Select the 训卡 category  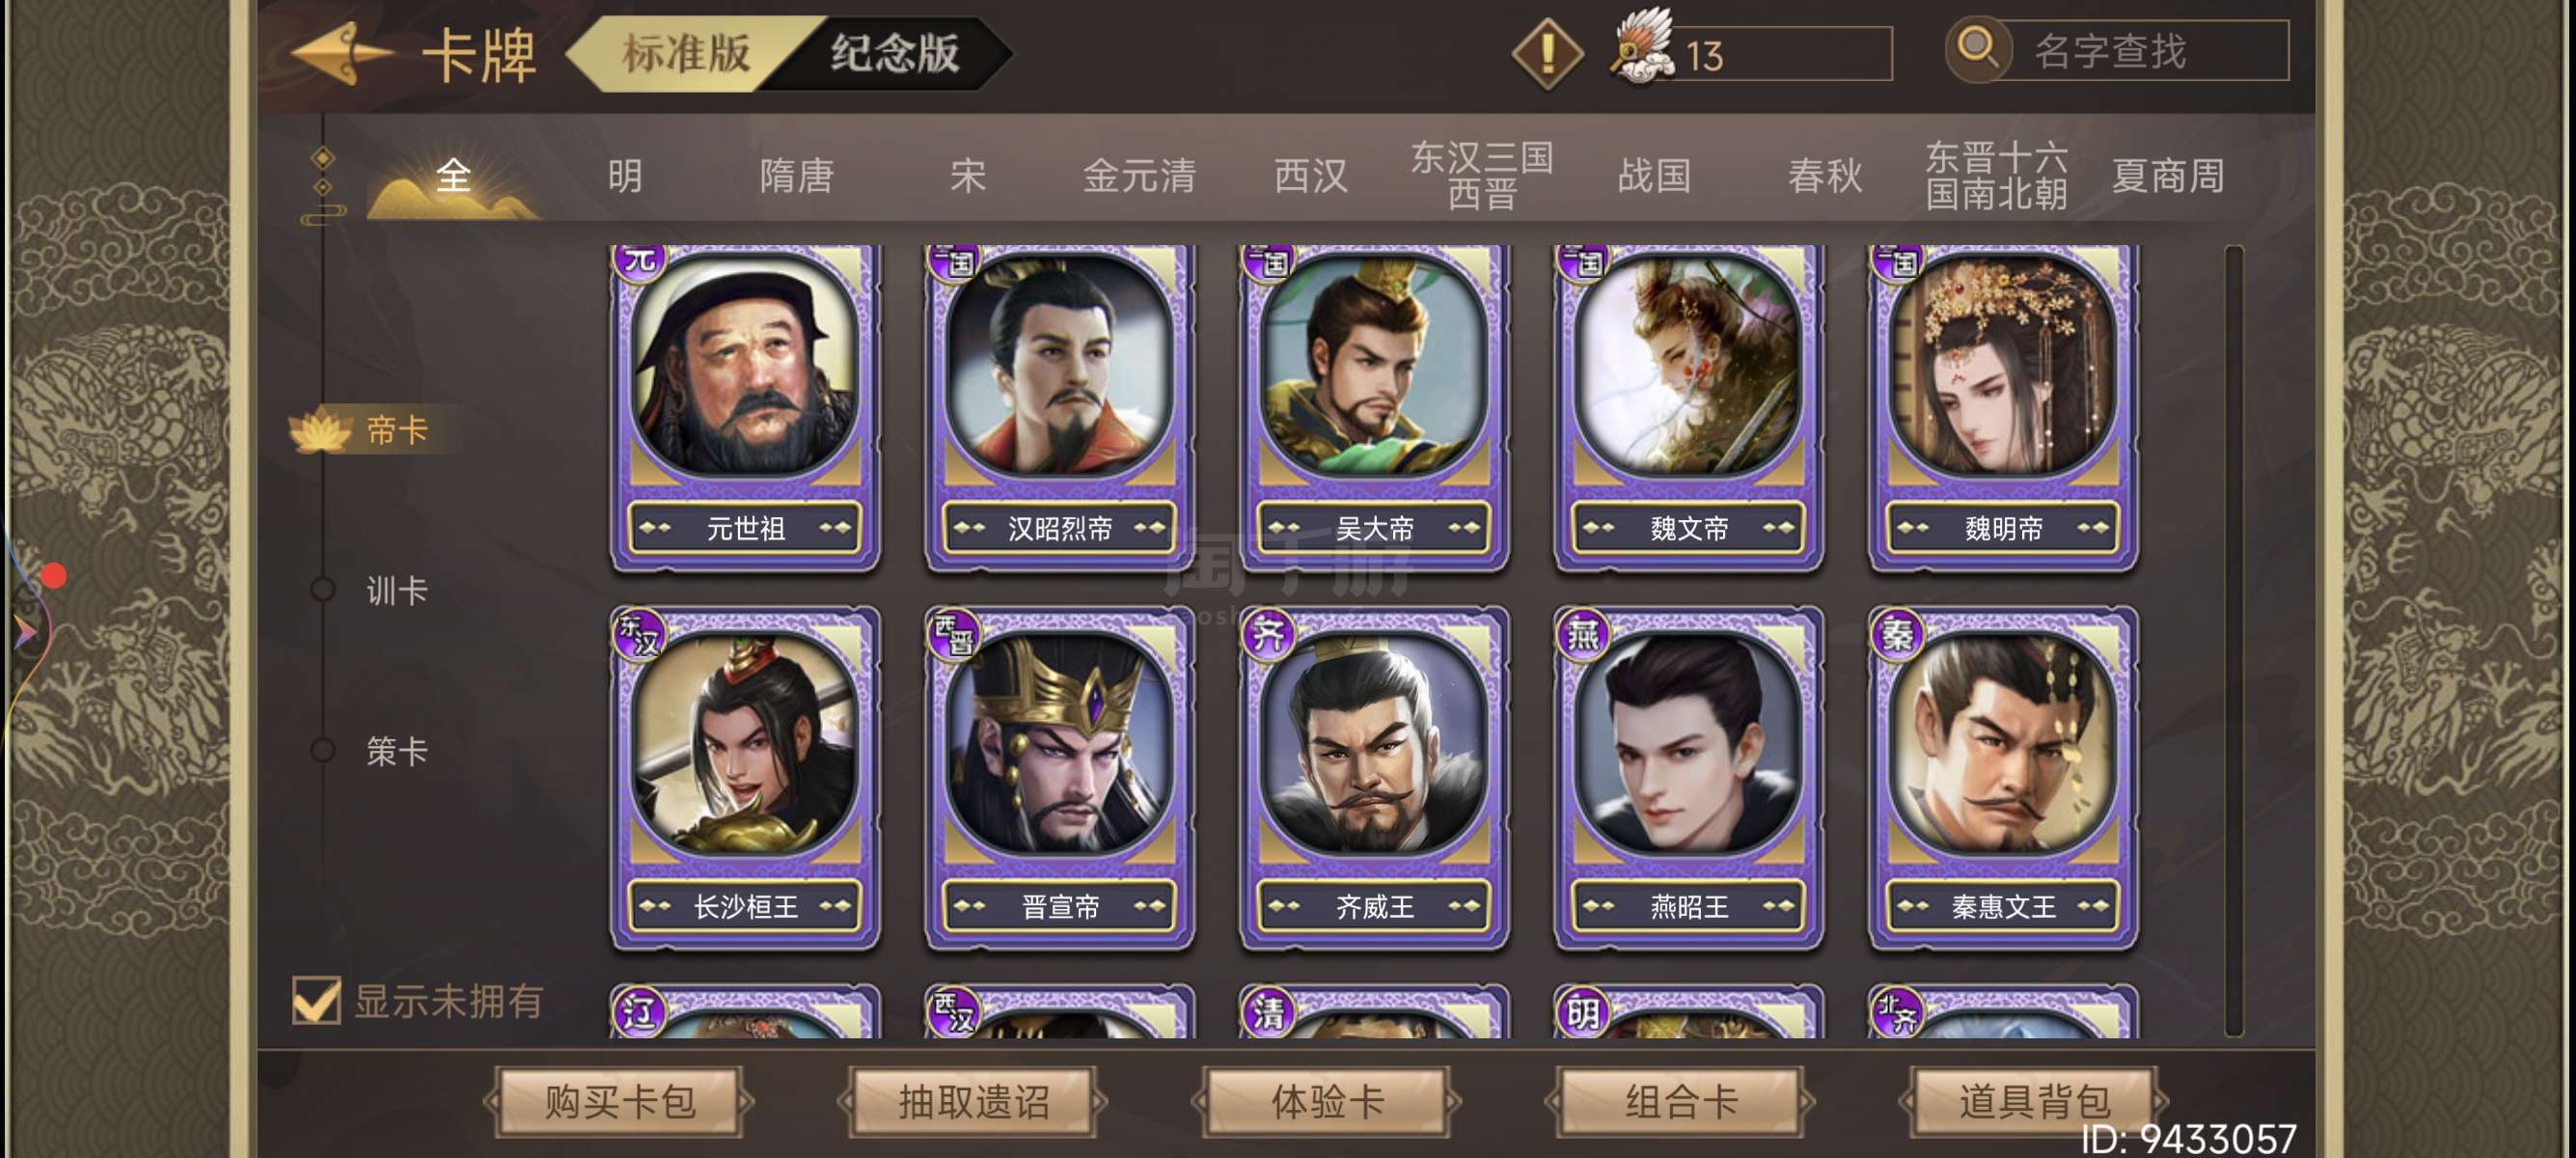click(396, 590)
